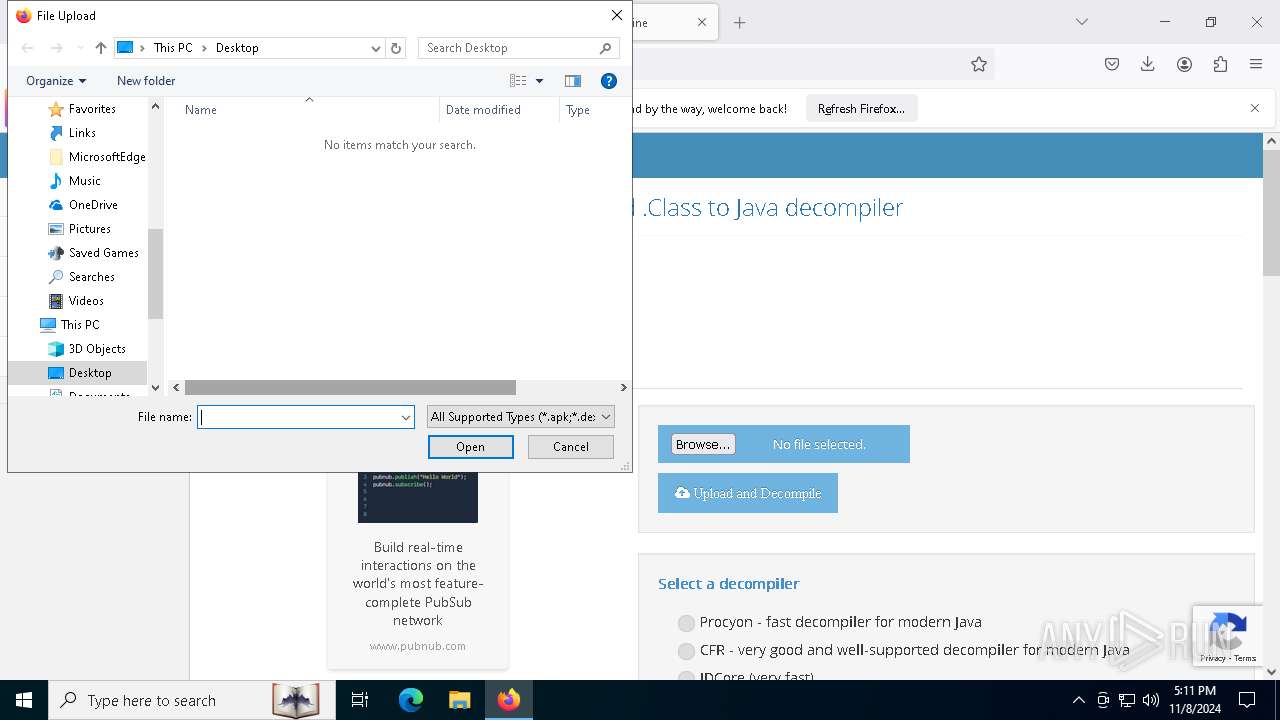The width and height of the screenshot is (1280, 720).
Task: Click www.pubnub.com ad link
Action: coord(417,646)
